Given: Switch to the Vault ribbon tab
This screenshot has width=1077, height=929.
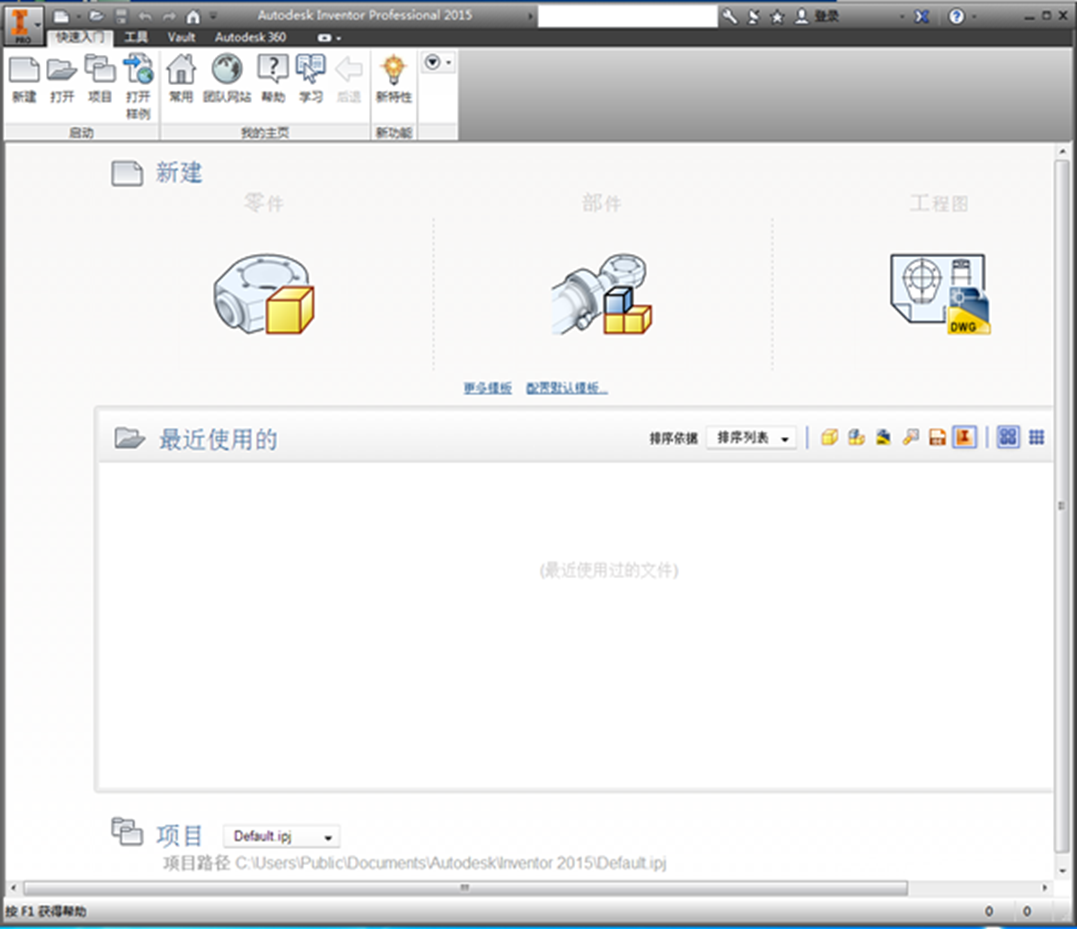Looking at the screenshot, I should (181, 37).
